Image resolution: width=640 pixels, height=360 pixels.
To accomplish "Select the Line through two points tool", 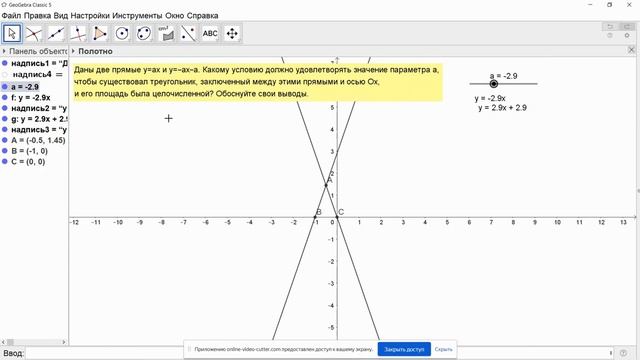I will (56, 33).
